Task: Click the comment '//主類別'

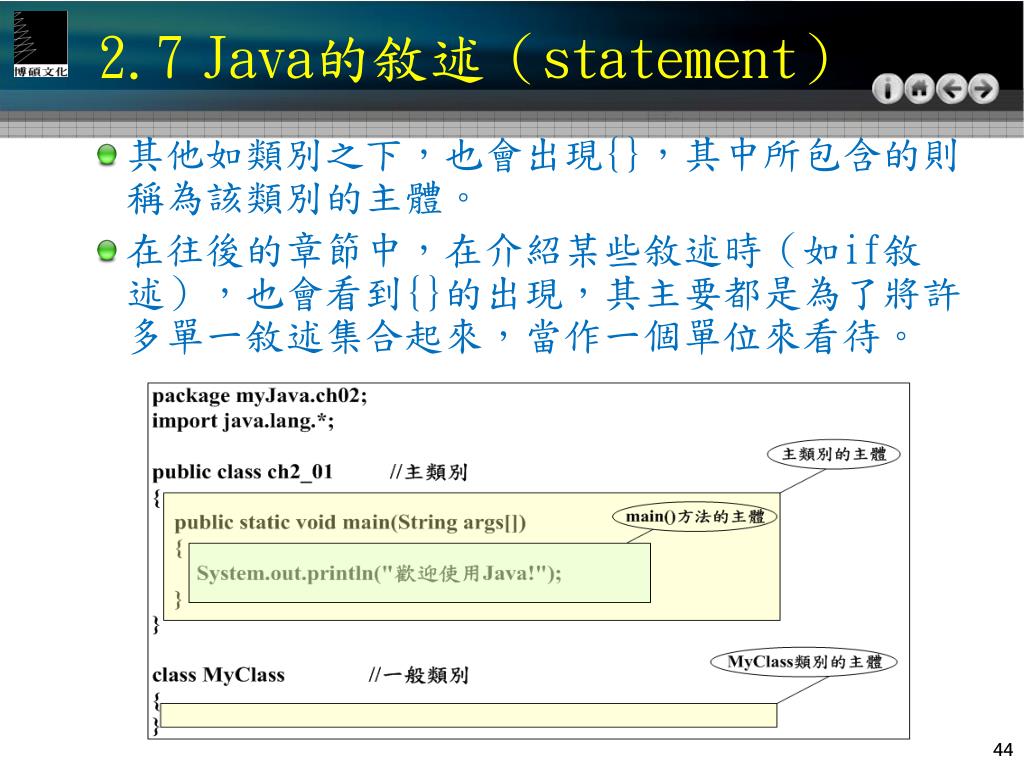Action: point(428,472)
